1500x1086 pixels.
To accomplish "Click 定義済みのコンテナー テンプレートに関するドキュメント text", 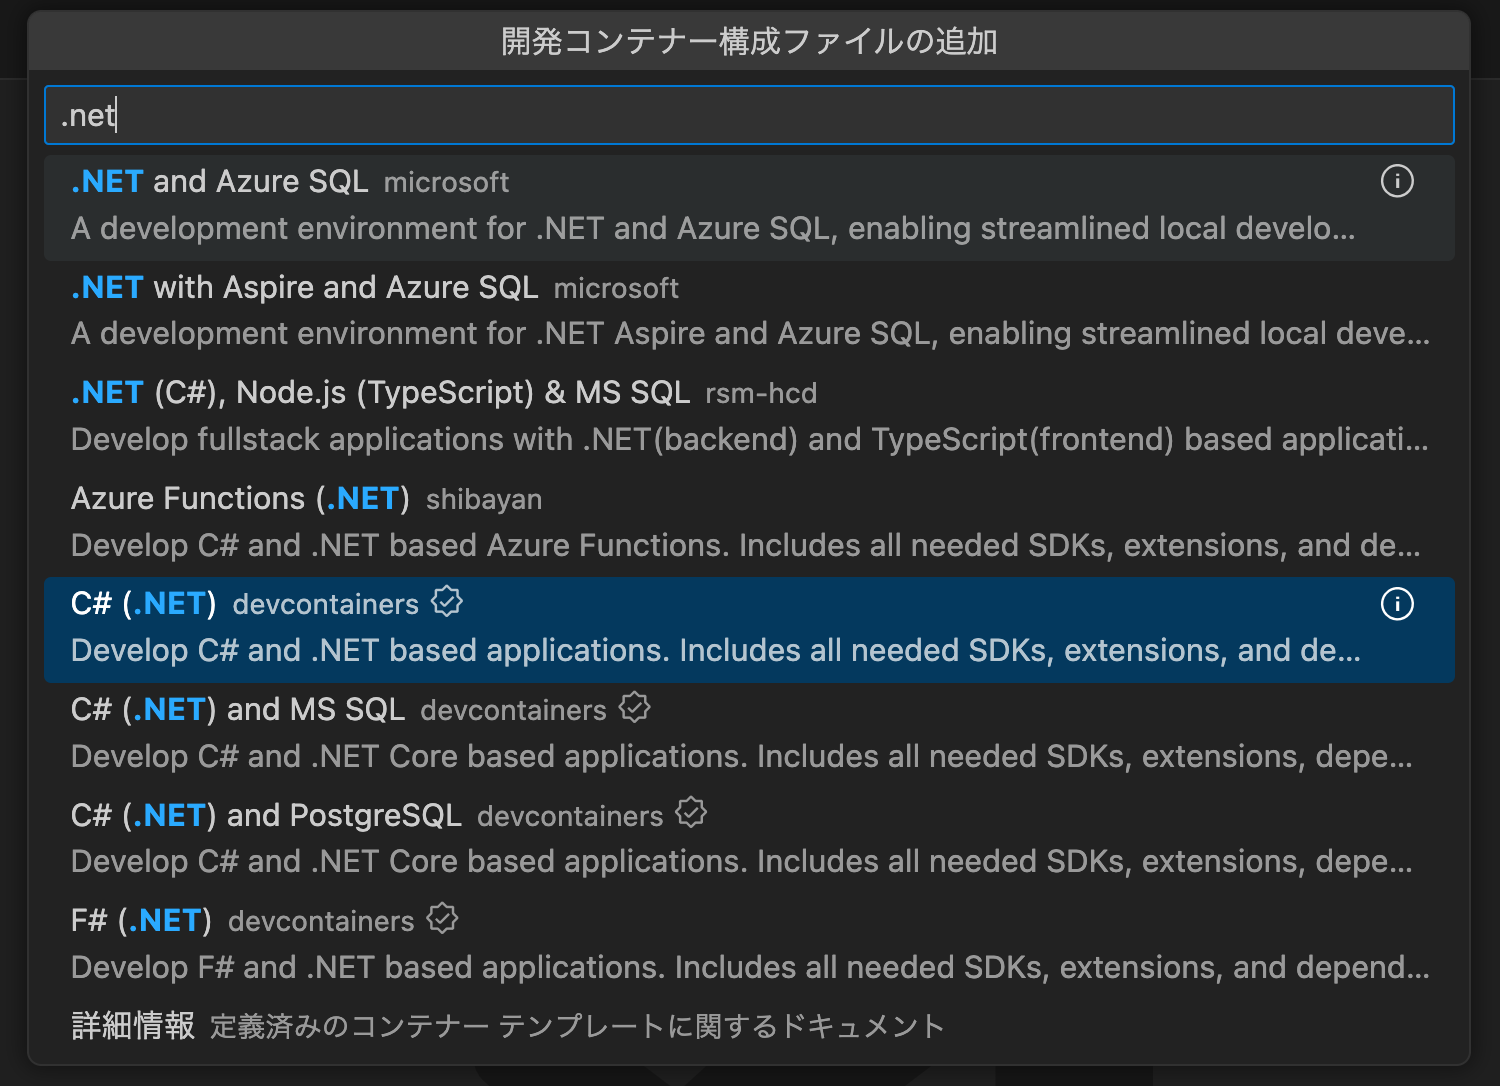I will [577, 1027].
